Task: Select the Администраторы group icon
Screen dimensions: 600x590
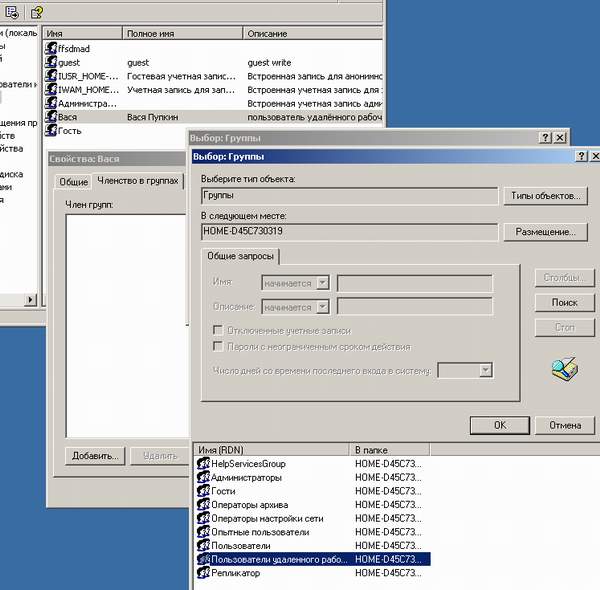Action: coord(203,478)
